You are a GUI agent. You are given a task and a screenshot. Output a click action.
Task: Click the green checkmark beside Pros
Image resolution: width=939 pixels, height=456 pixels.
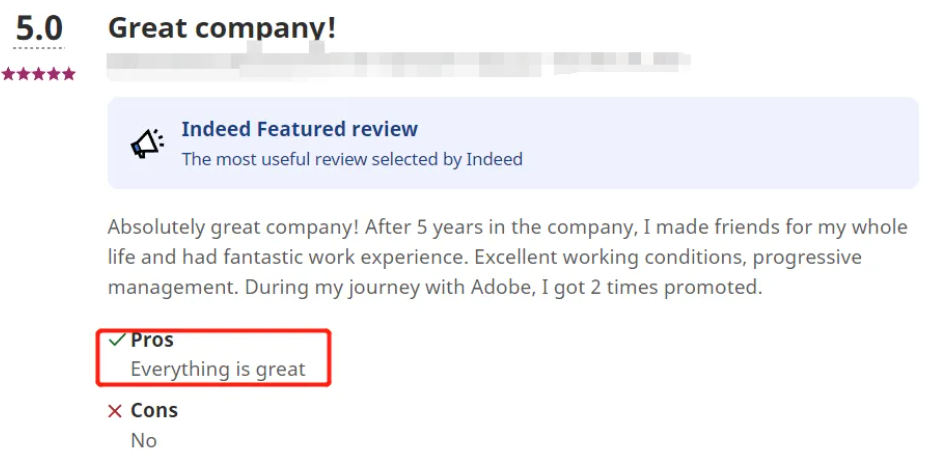117,340
